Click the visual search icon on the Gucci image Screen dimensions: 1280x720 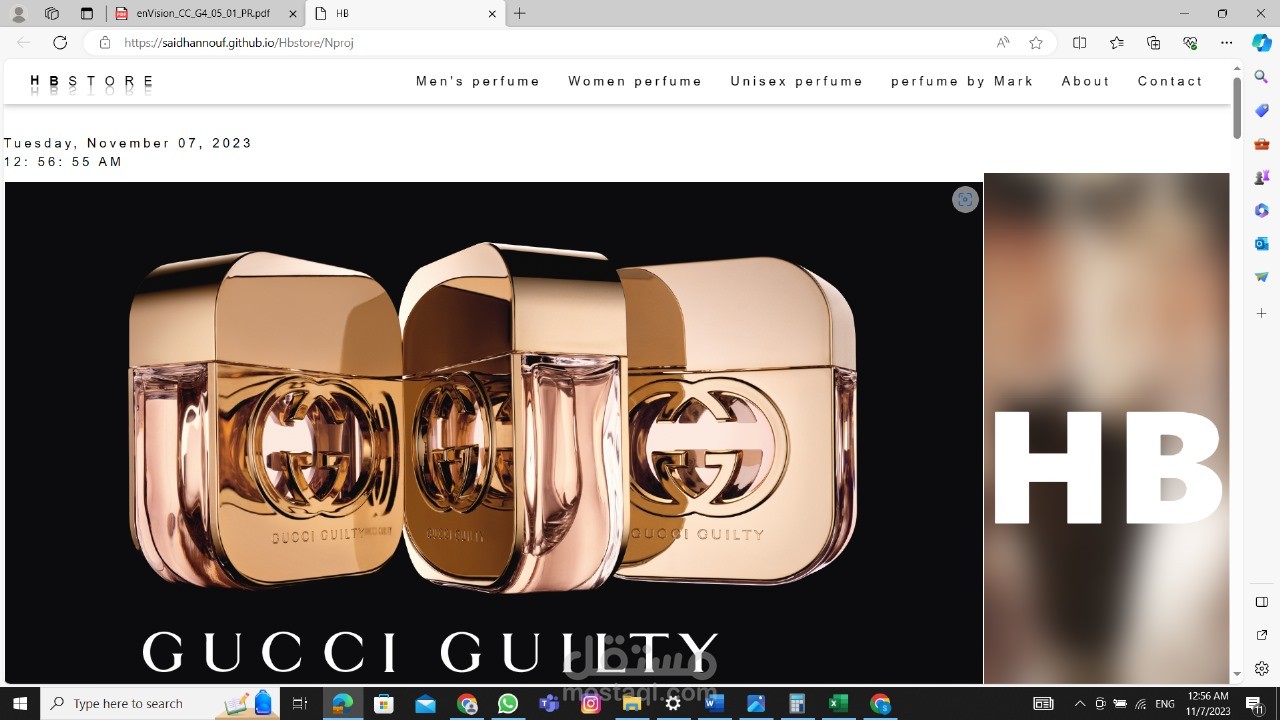pos(965,200)
